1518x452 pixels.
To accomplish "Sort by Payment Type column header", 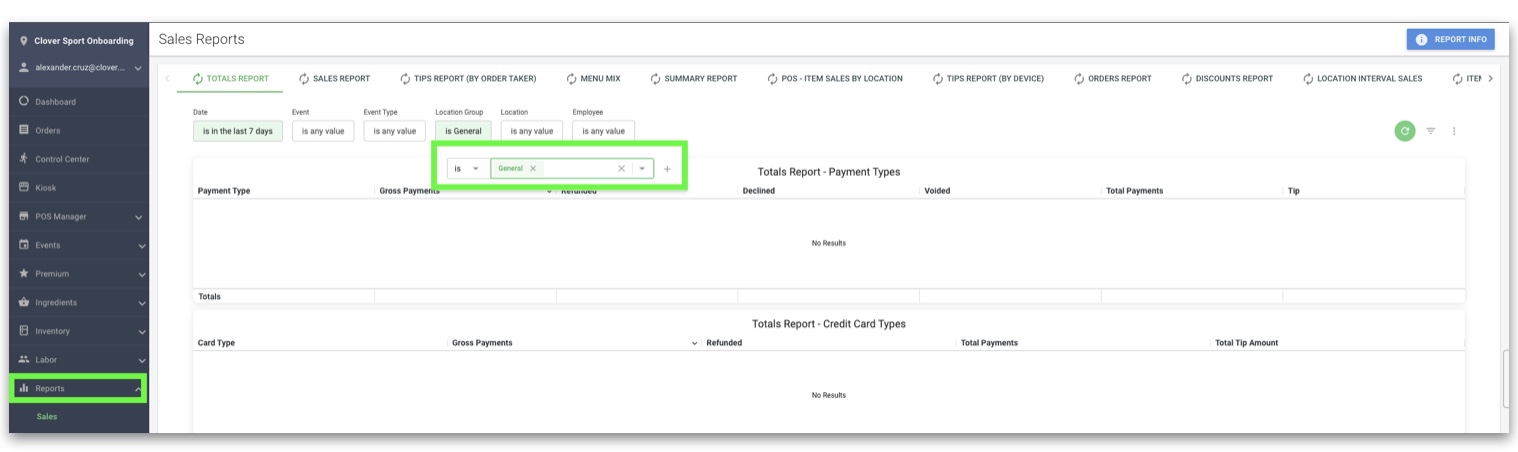I will point(224,191).
